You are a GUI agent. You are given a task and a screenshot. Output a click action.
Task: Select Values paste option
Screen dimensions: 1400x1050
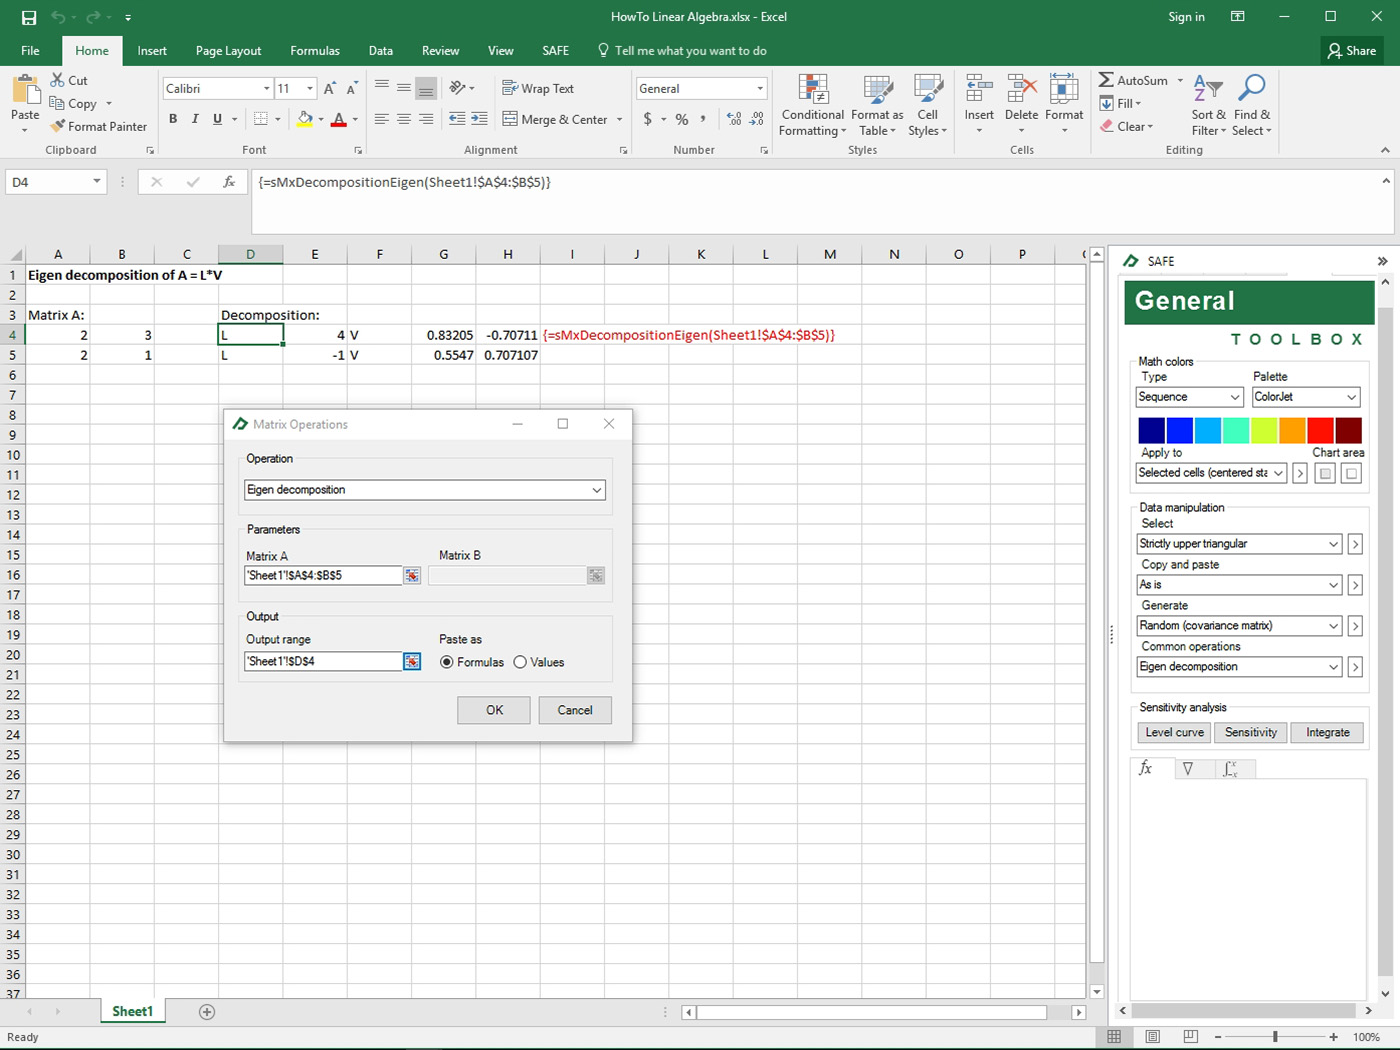(x=539, y=662)
